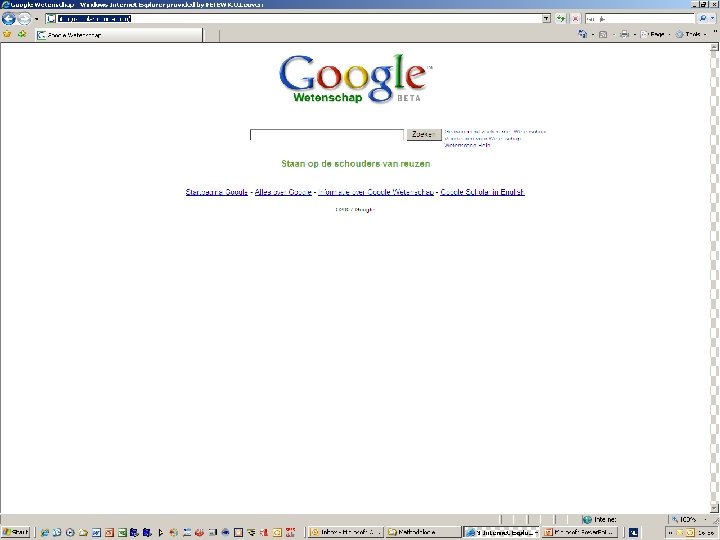Click the Google Wetenschap search field
The width and height of the screenshot is (720, 540).
[327, 135]
